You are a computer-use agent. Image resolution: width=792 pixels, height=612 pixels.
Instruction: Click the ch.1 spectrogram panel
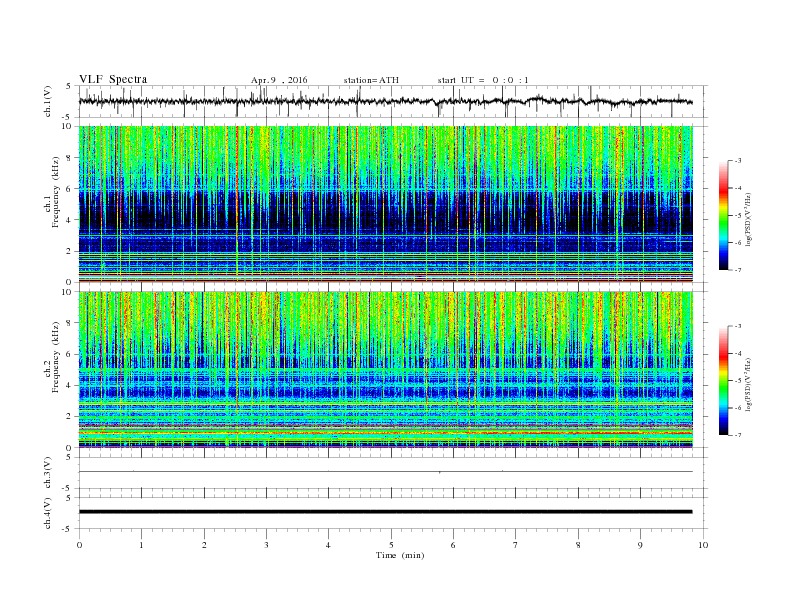(x=386, y=204)
